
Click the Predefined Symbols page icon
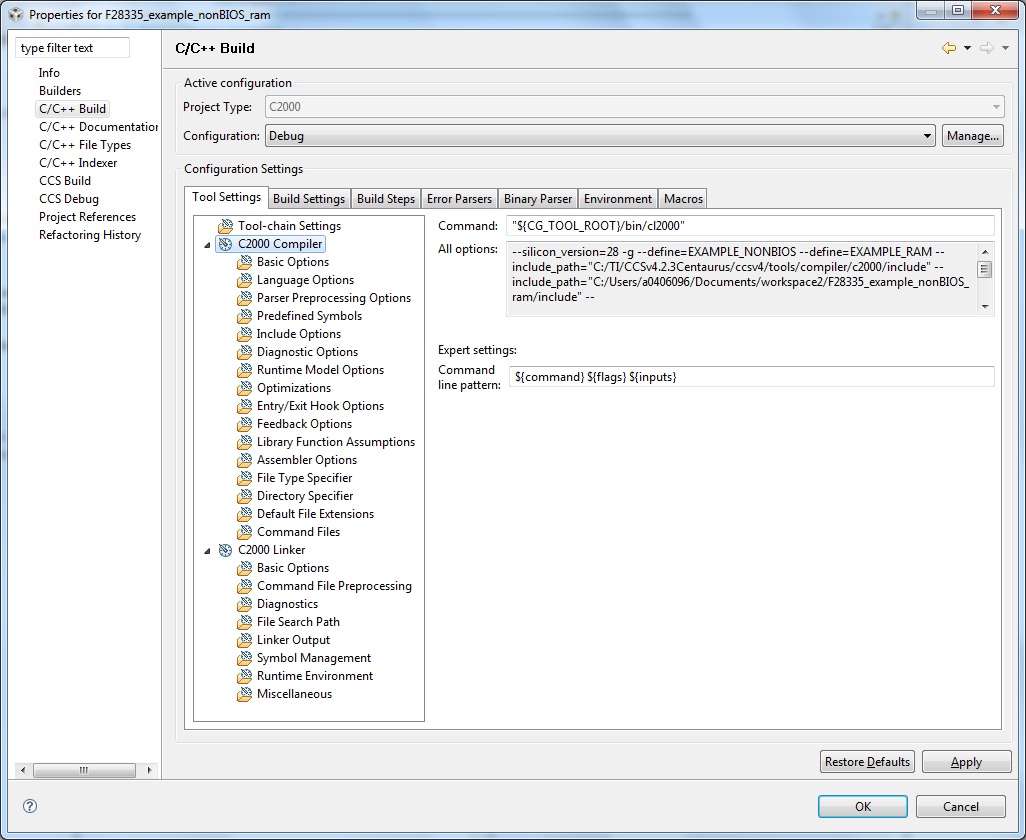point(245,315)
